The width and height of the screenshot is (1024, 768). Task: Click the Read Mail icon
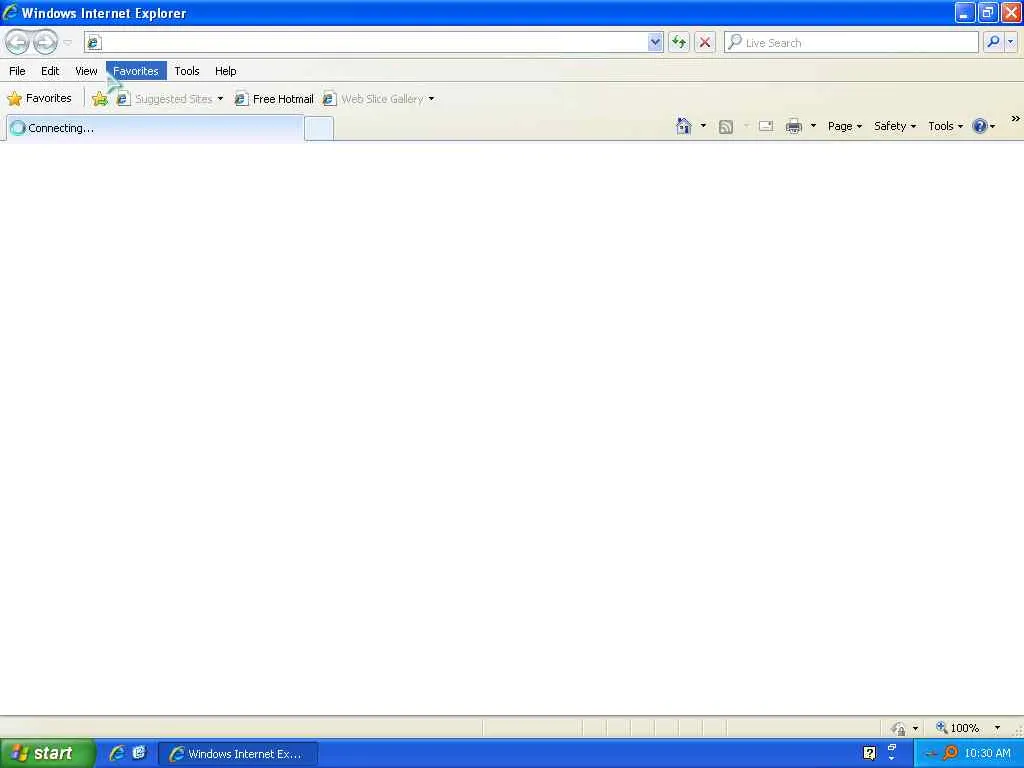765,126
